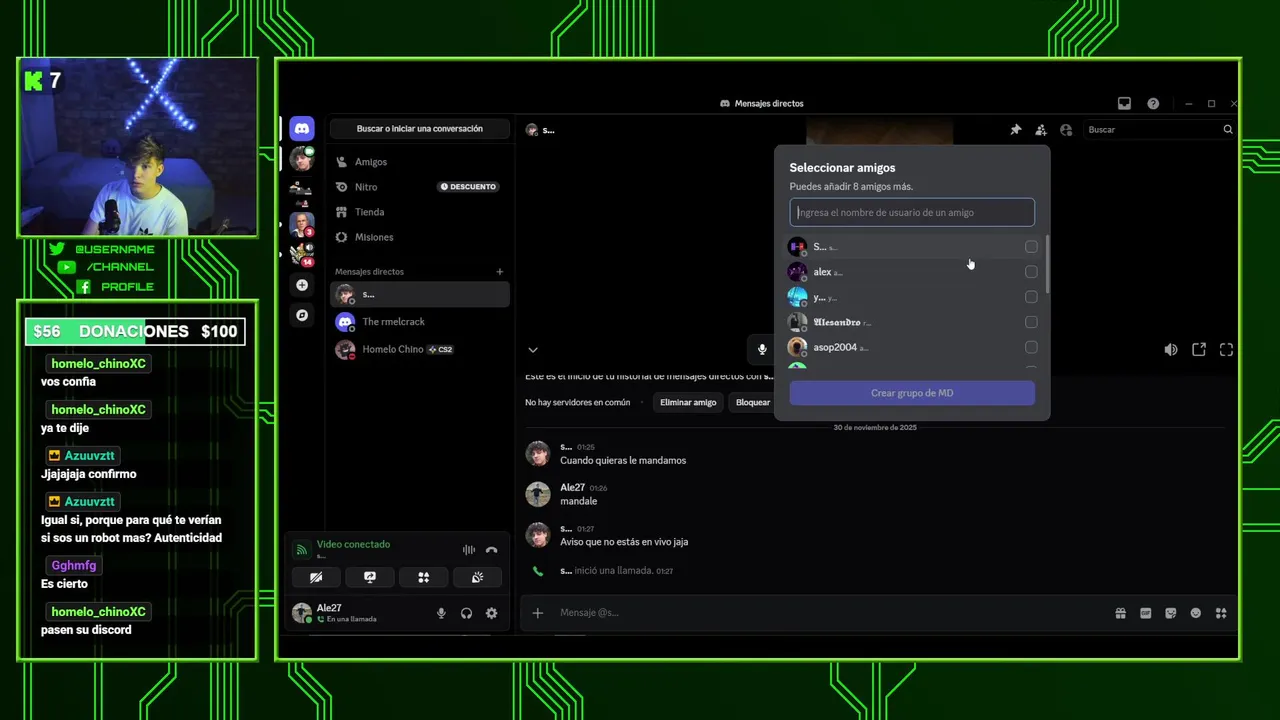Open Misiones section
1280x720 pixels.
420,237
